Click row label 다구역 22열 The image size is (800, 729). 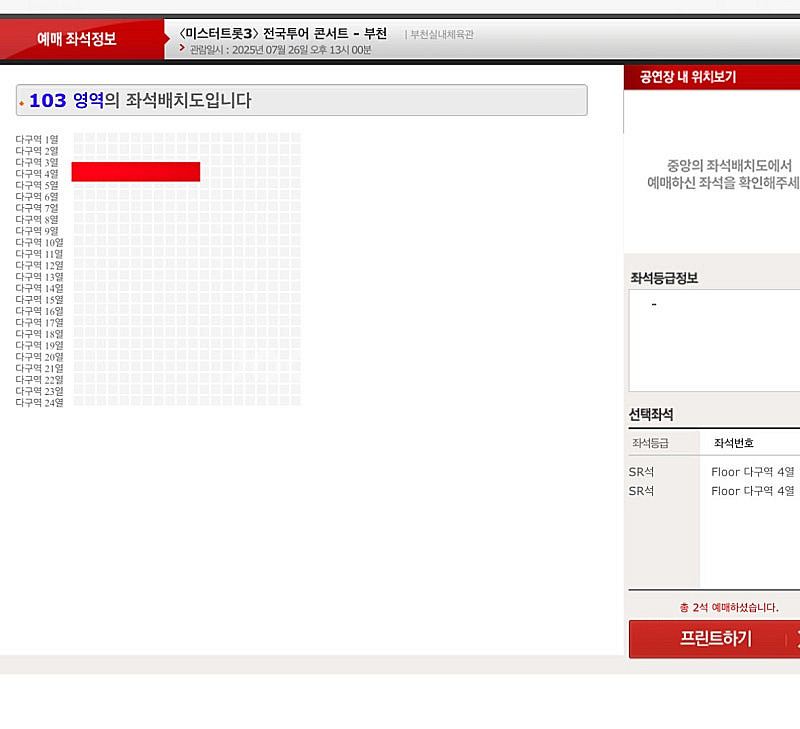39,380
